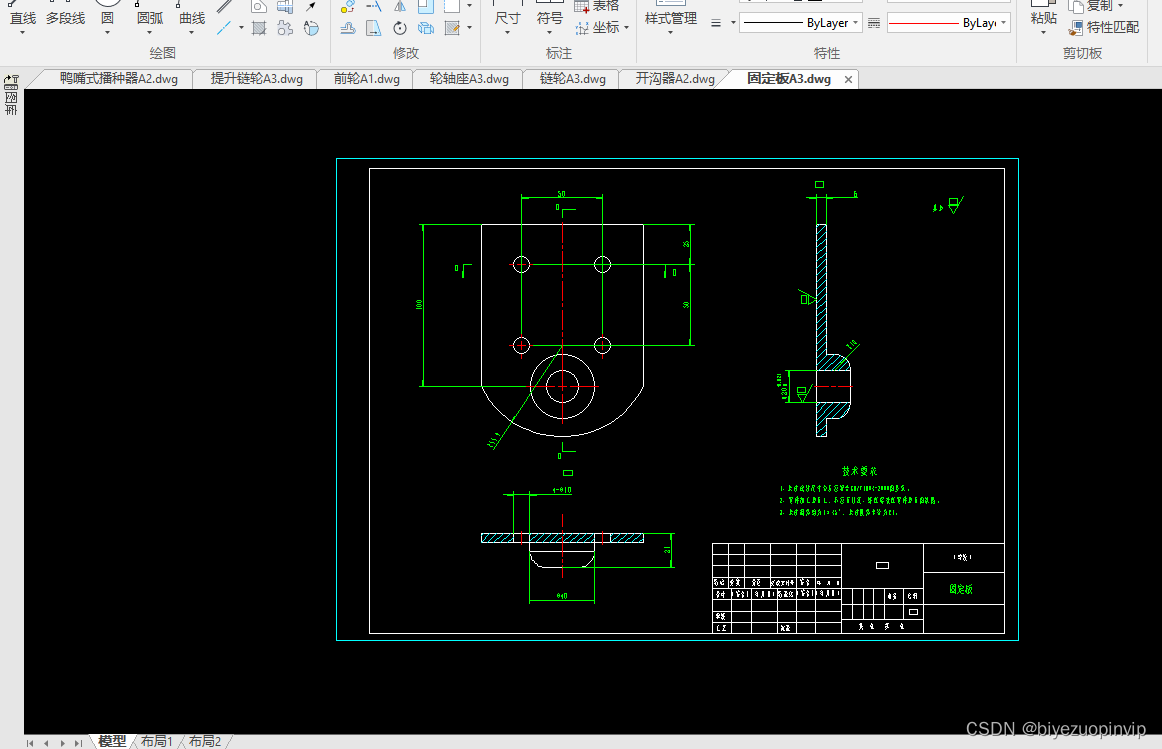Click the 直线 line button
The height and width of the screenshot is (749, 1162).
(22, 18)
